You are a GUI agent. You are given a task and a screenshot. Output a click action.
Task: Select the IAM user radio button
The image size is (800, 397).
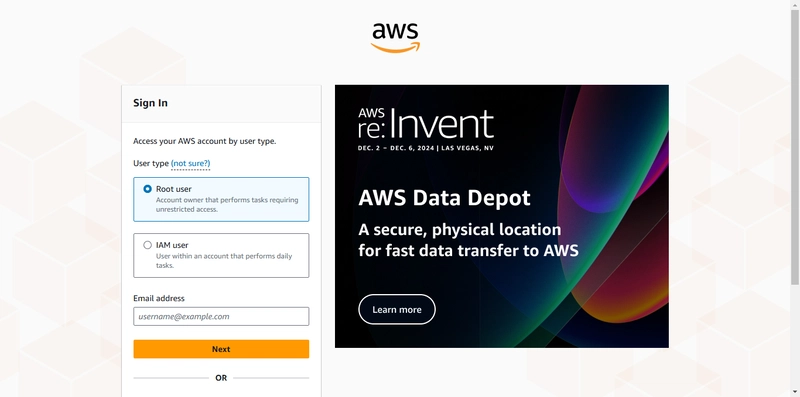[147, 245]
